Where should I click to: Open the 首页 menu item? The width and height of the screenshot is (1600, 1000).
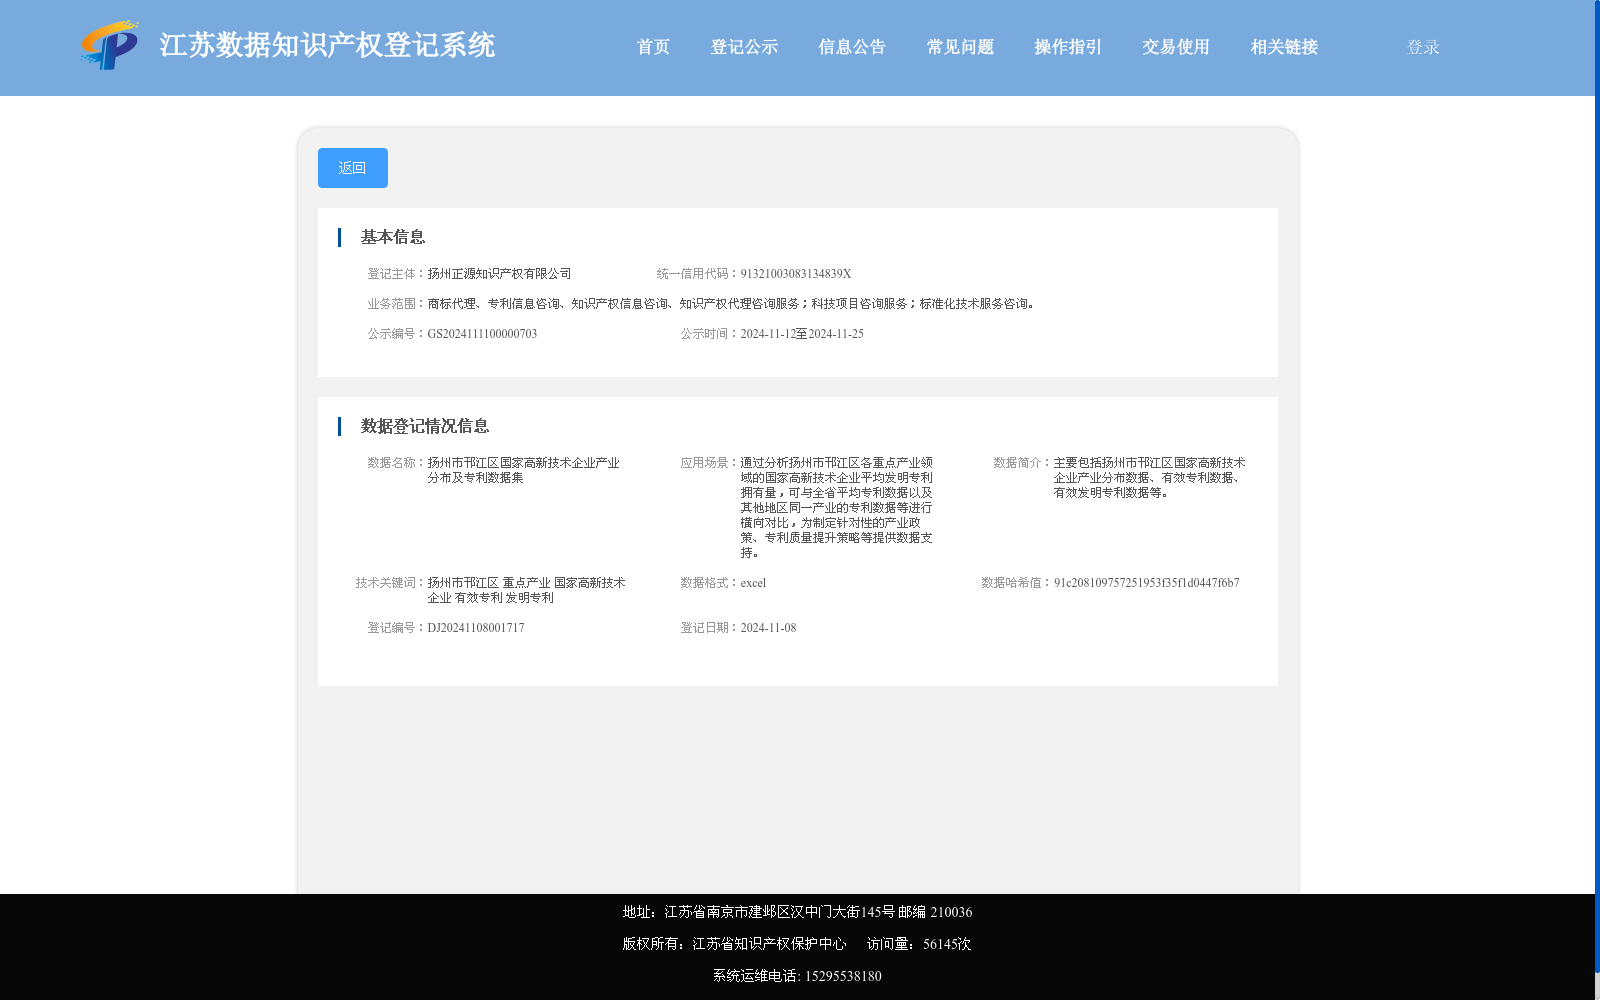click(x=653, y=47)
